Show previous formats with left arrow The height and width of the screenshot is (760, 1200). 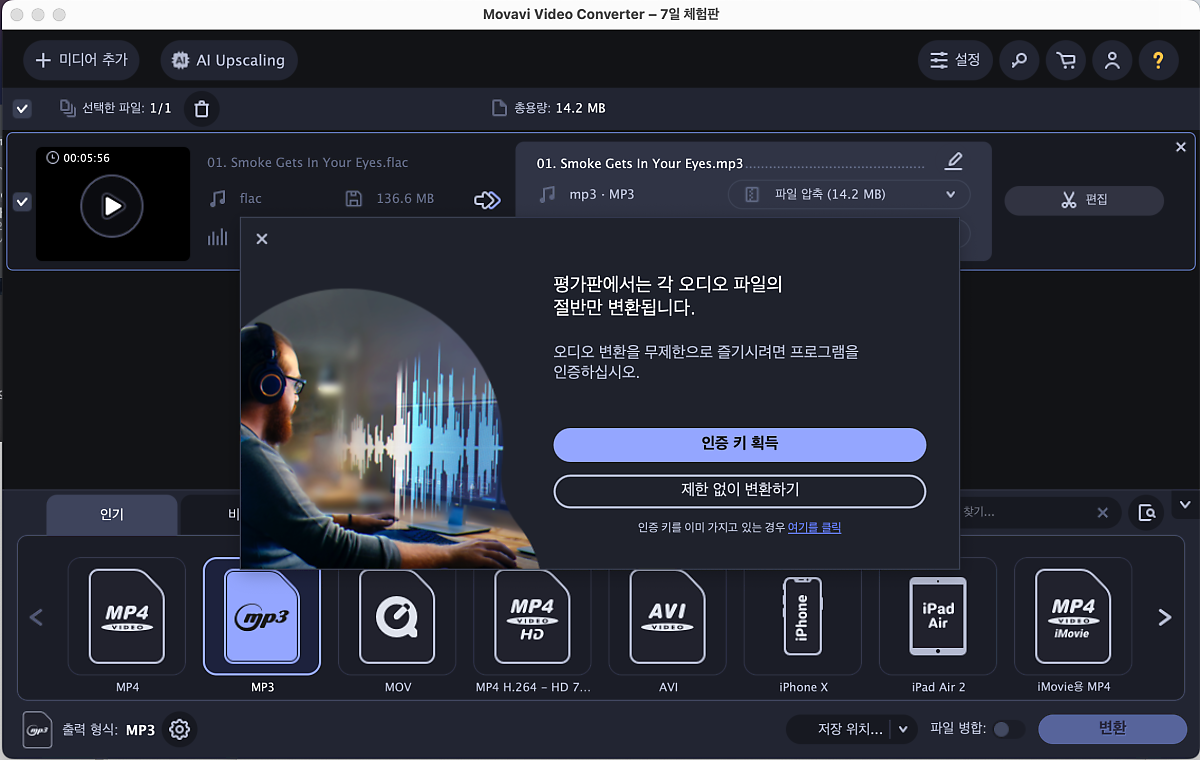(x=37, y=617)
